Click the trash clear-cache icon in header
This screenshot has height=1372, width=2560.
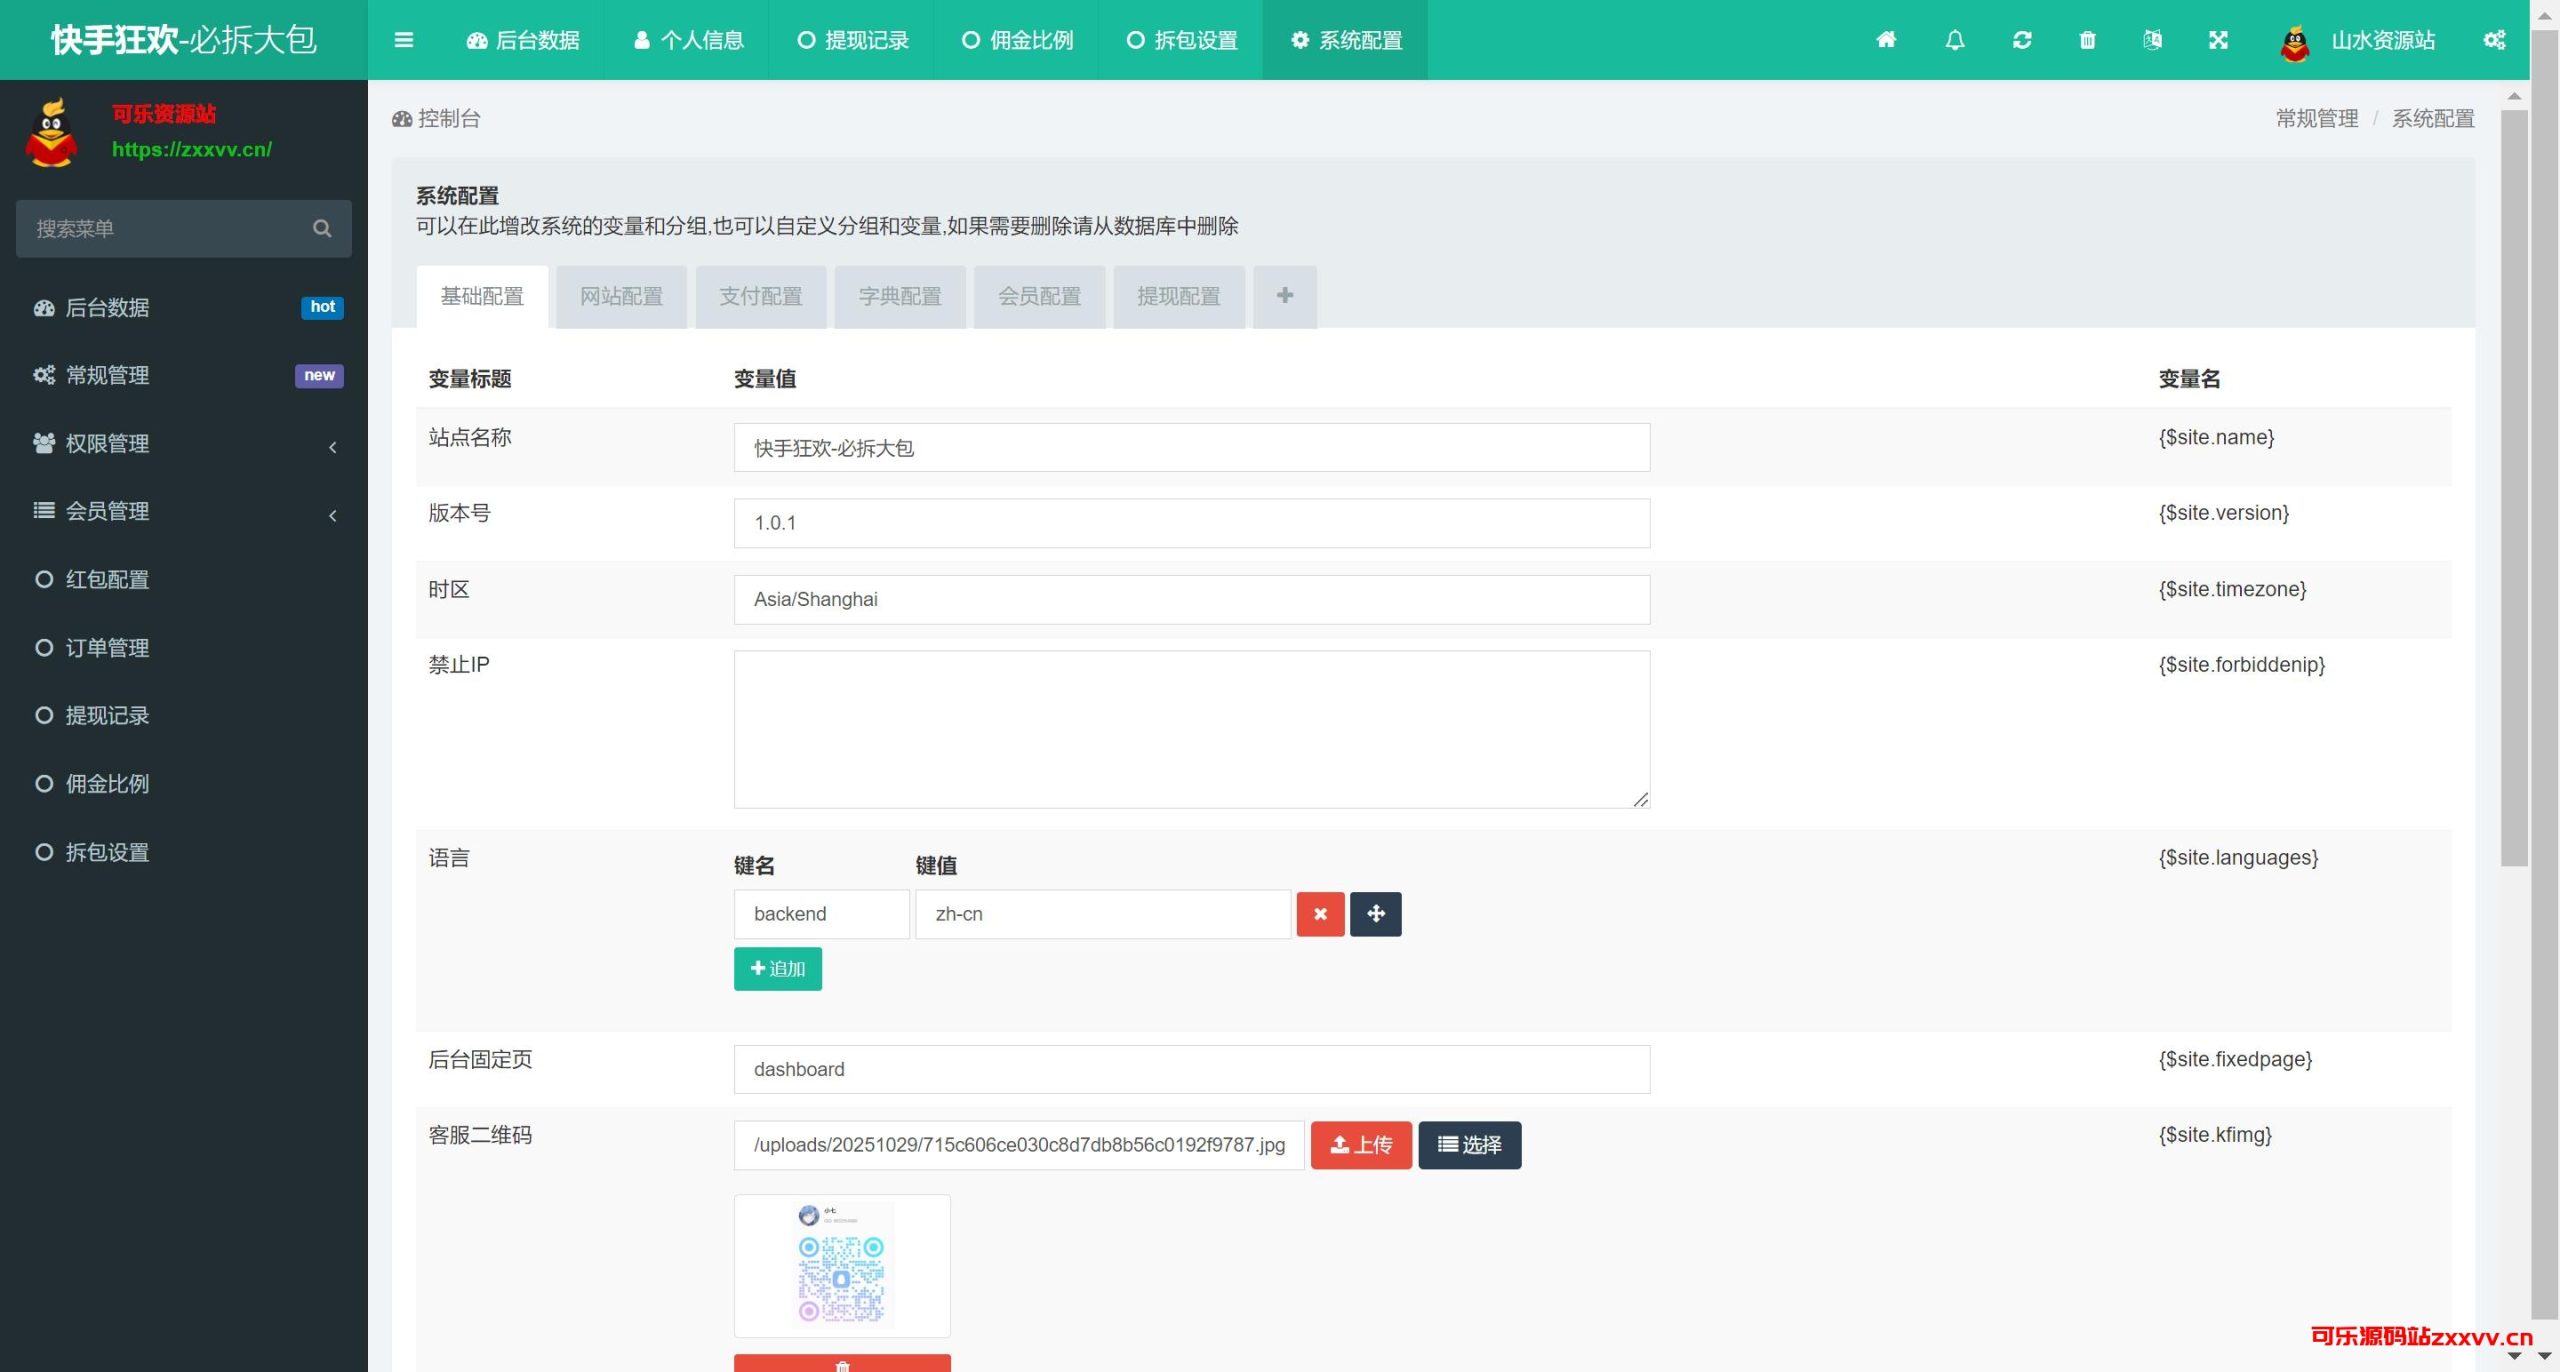tap(2087, 40)
